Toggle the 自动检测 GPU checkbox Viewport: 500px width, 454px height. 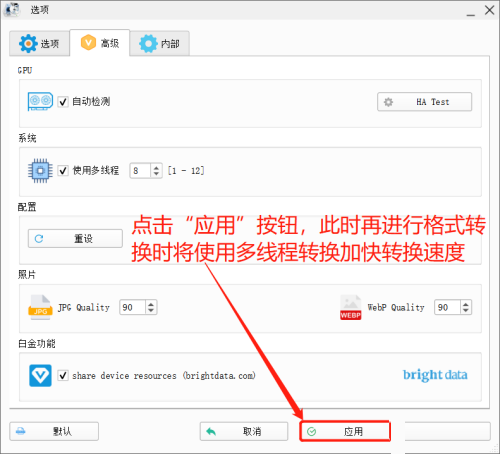tap(63, 101)
